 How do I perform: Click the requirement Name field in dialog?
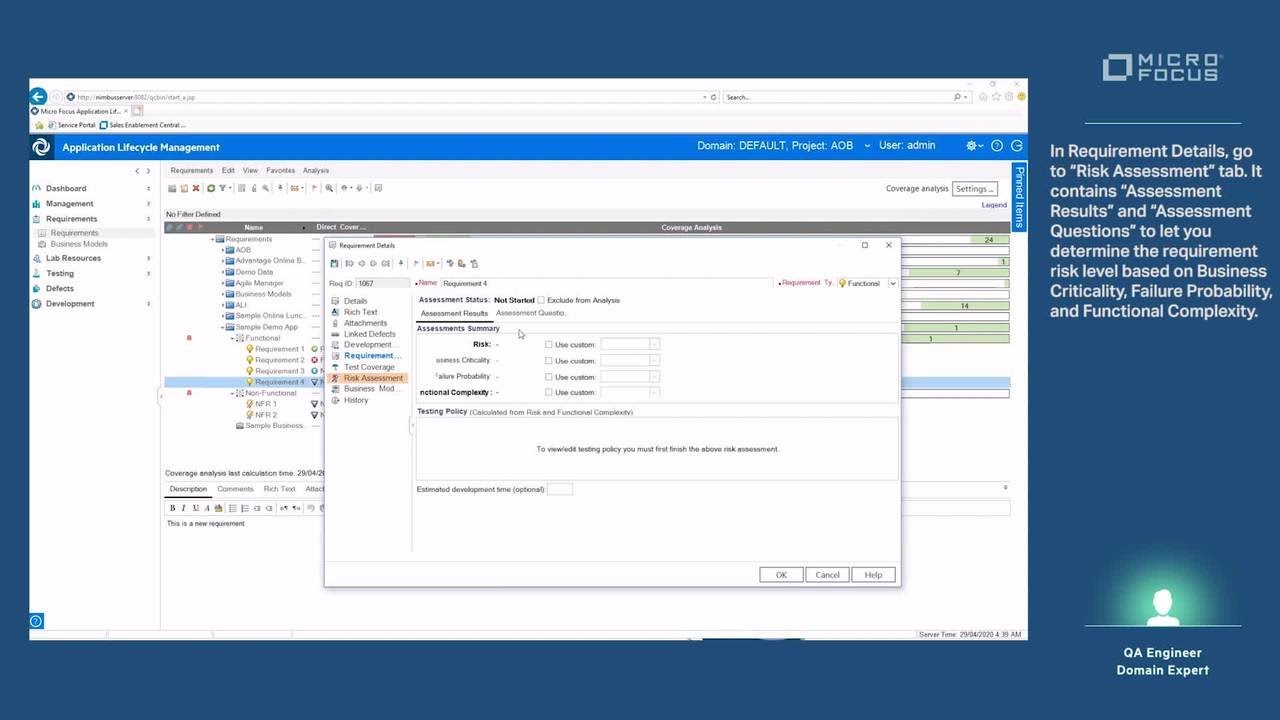[607, 284]
